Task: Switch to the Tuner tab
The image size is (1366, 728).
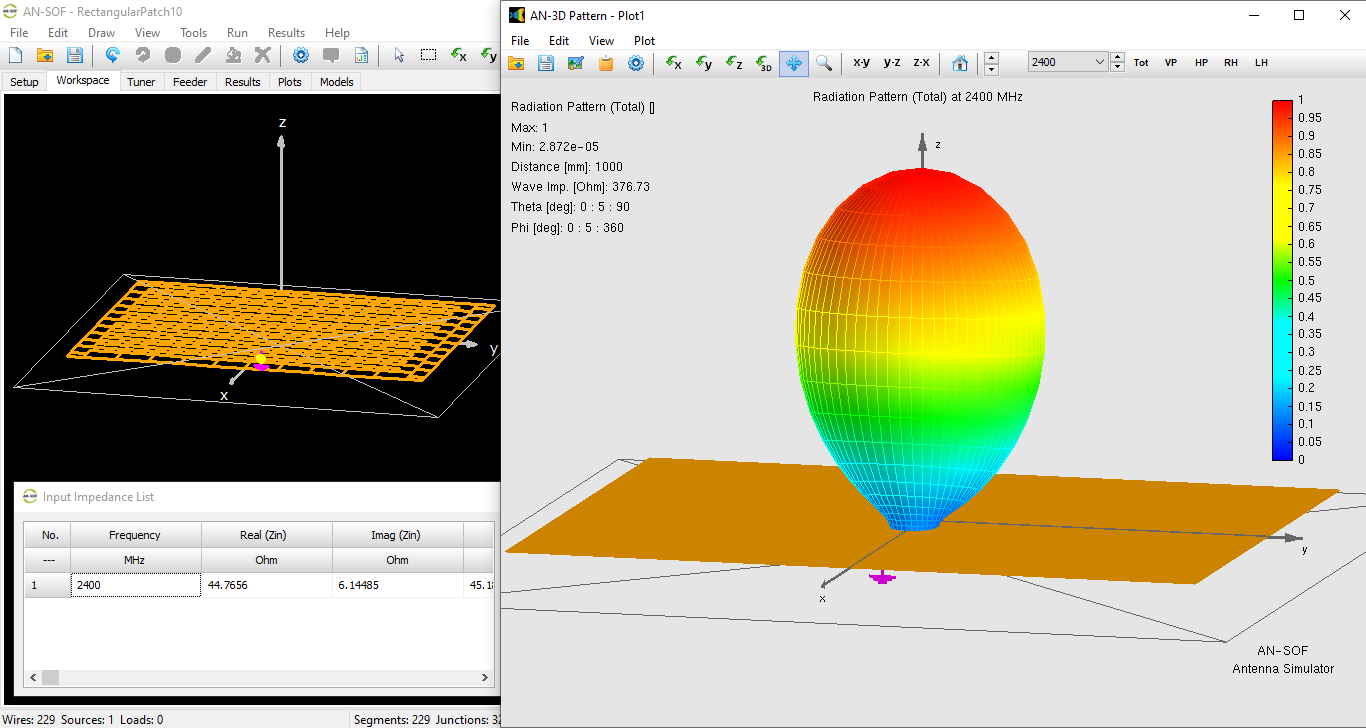Action: tap(141, 82)
